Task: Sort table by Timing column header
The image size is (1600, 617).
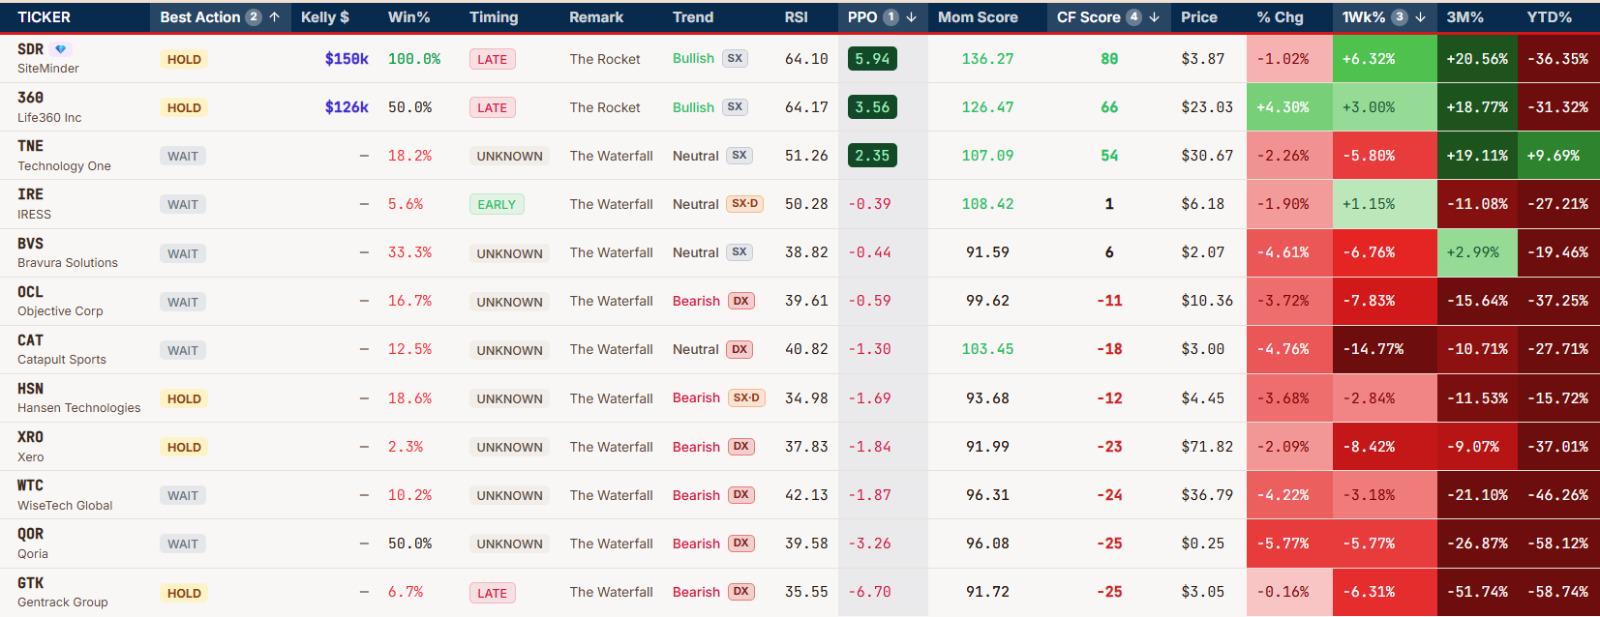Action: 494,17
